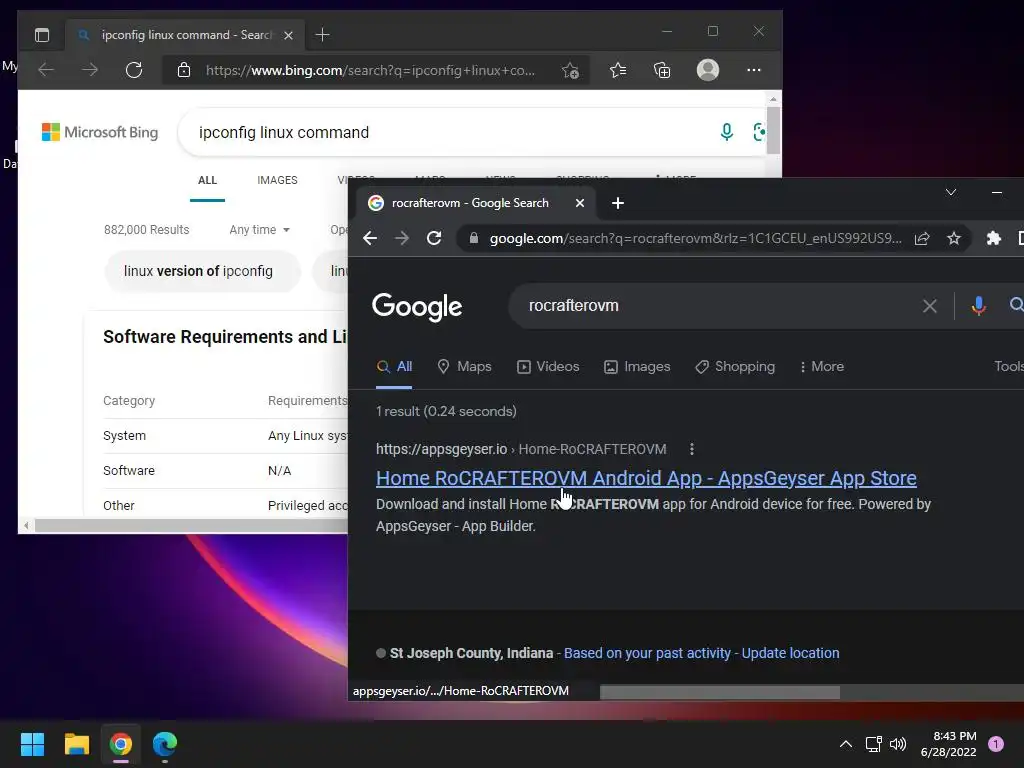Go forward in the Edge window
This screenshot has width=1024, height=768.
point(90,70)
